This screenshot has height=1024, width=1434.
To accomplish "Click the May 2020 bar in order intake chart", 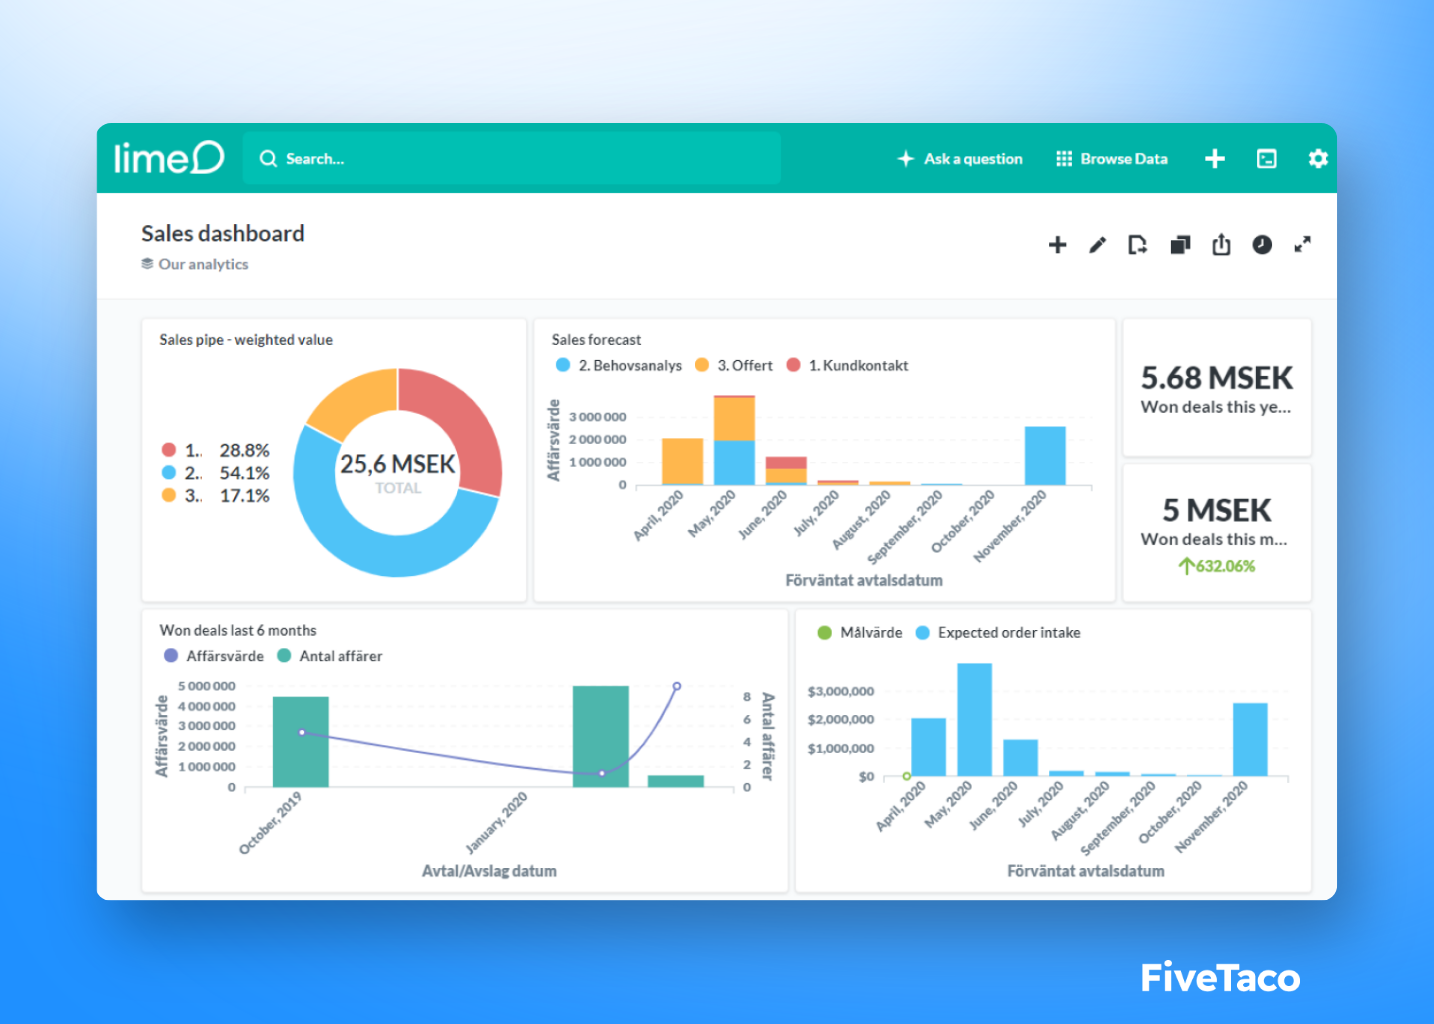I will point(975,720).
